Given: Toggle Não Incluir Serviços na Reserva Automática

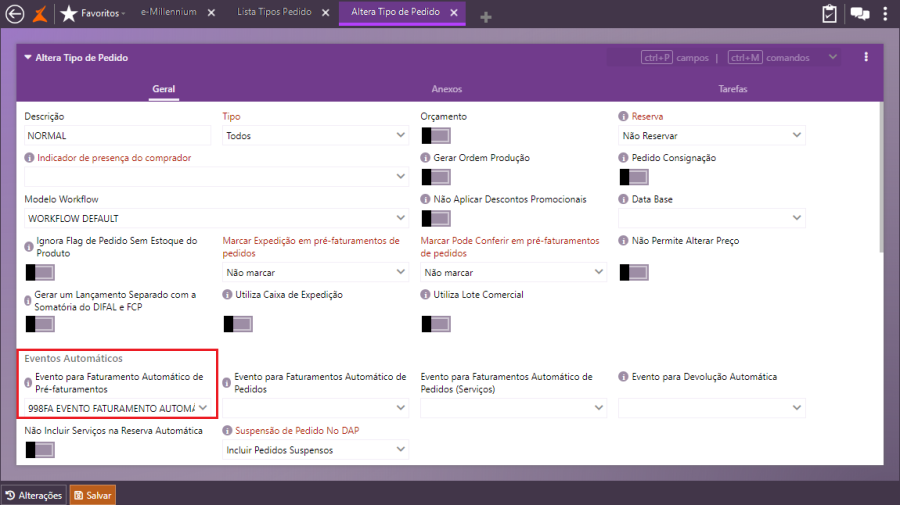Looking at the screenshot, I should point(40,450).
